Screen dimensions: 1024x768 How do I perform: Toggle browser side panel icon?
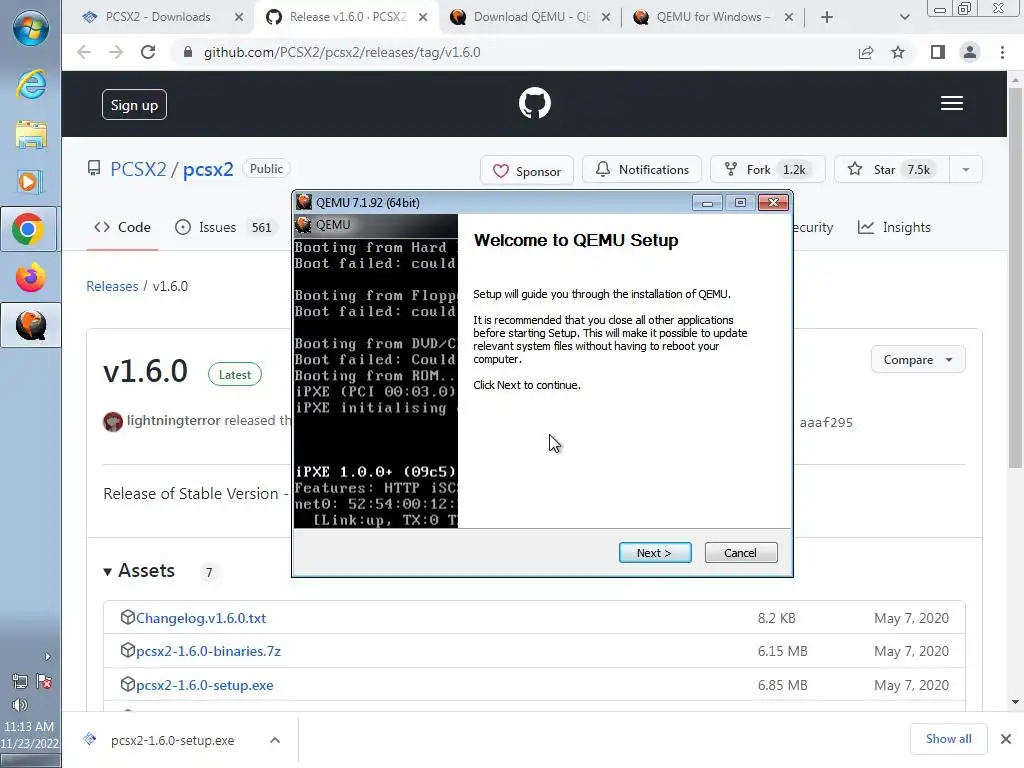click(938, 52)
